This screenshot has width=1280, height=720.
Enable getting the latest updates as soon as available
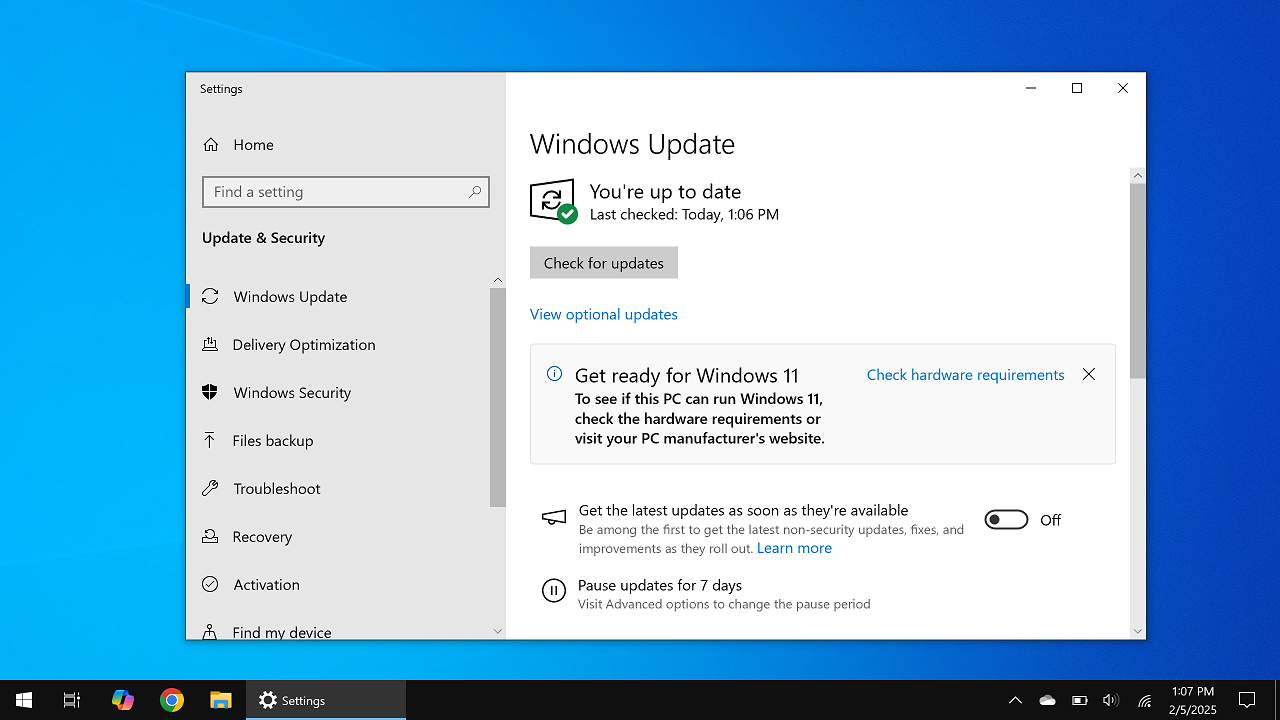click(x=1005, y=519)
